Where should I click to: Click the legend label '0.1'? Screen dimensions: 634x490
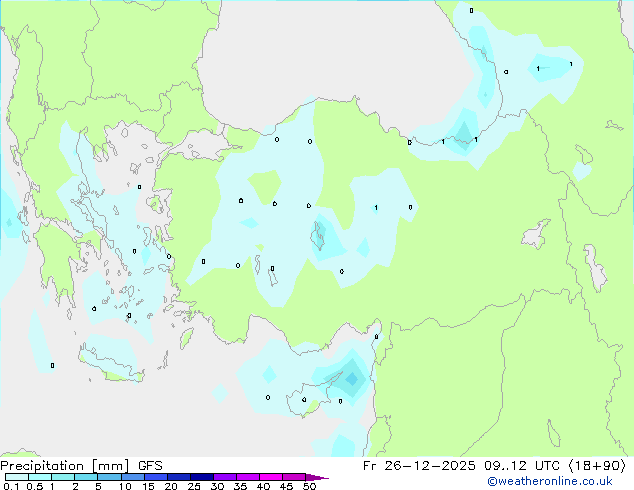point(11,486)
